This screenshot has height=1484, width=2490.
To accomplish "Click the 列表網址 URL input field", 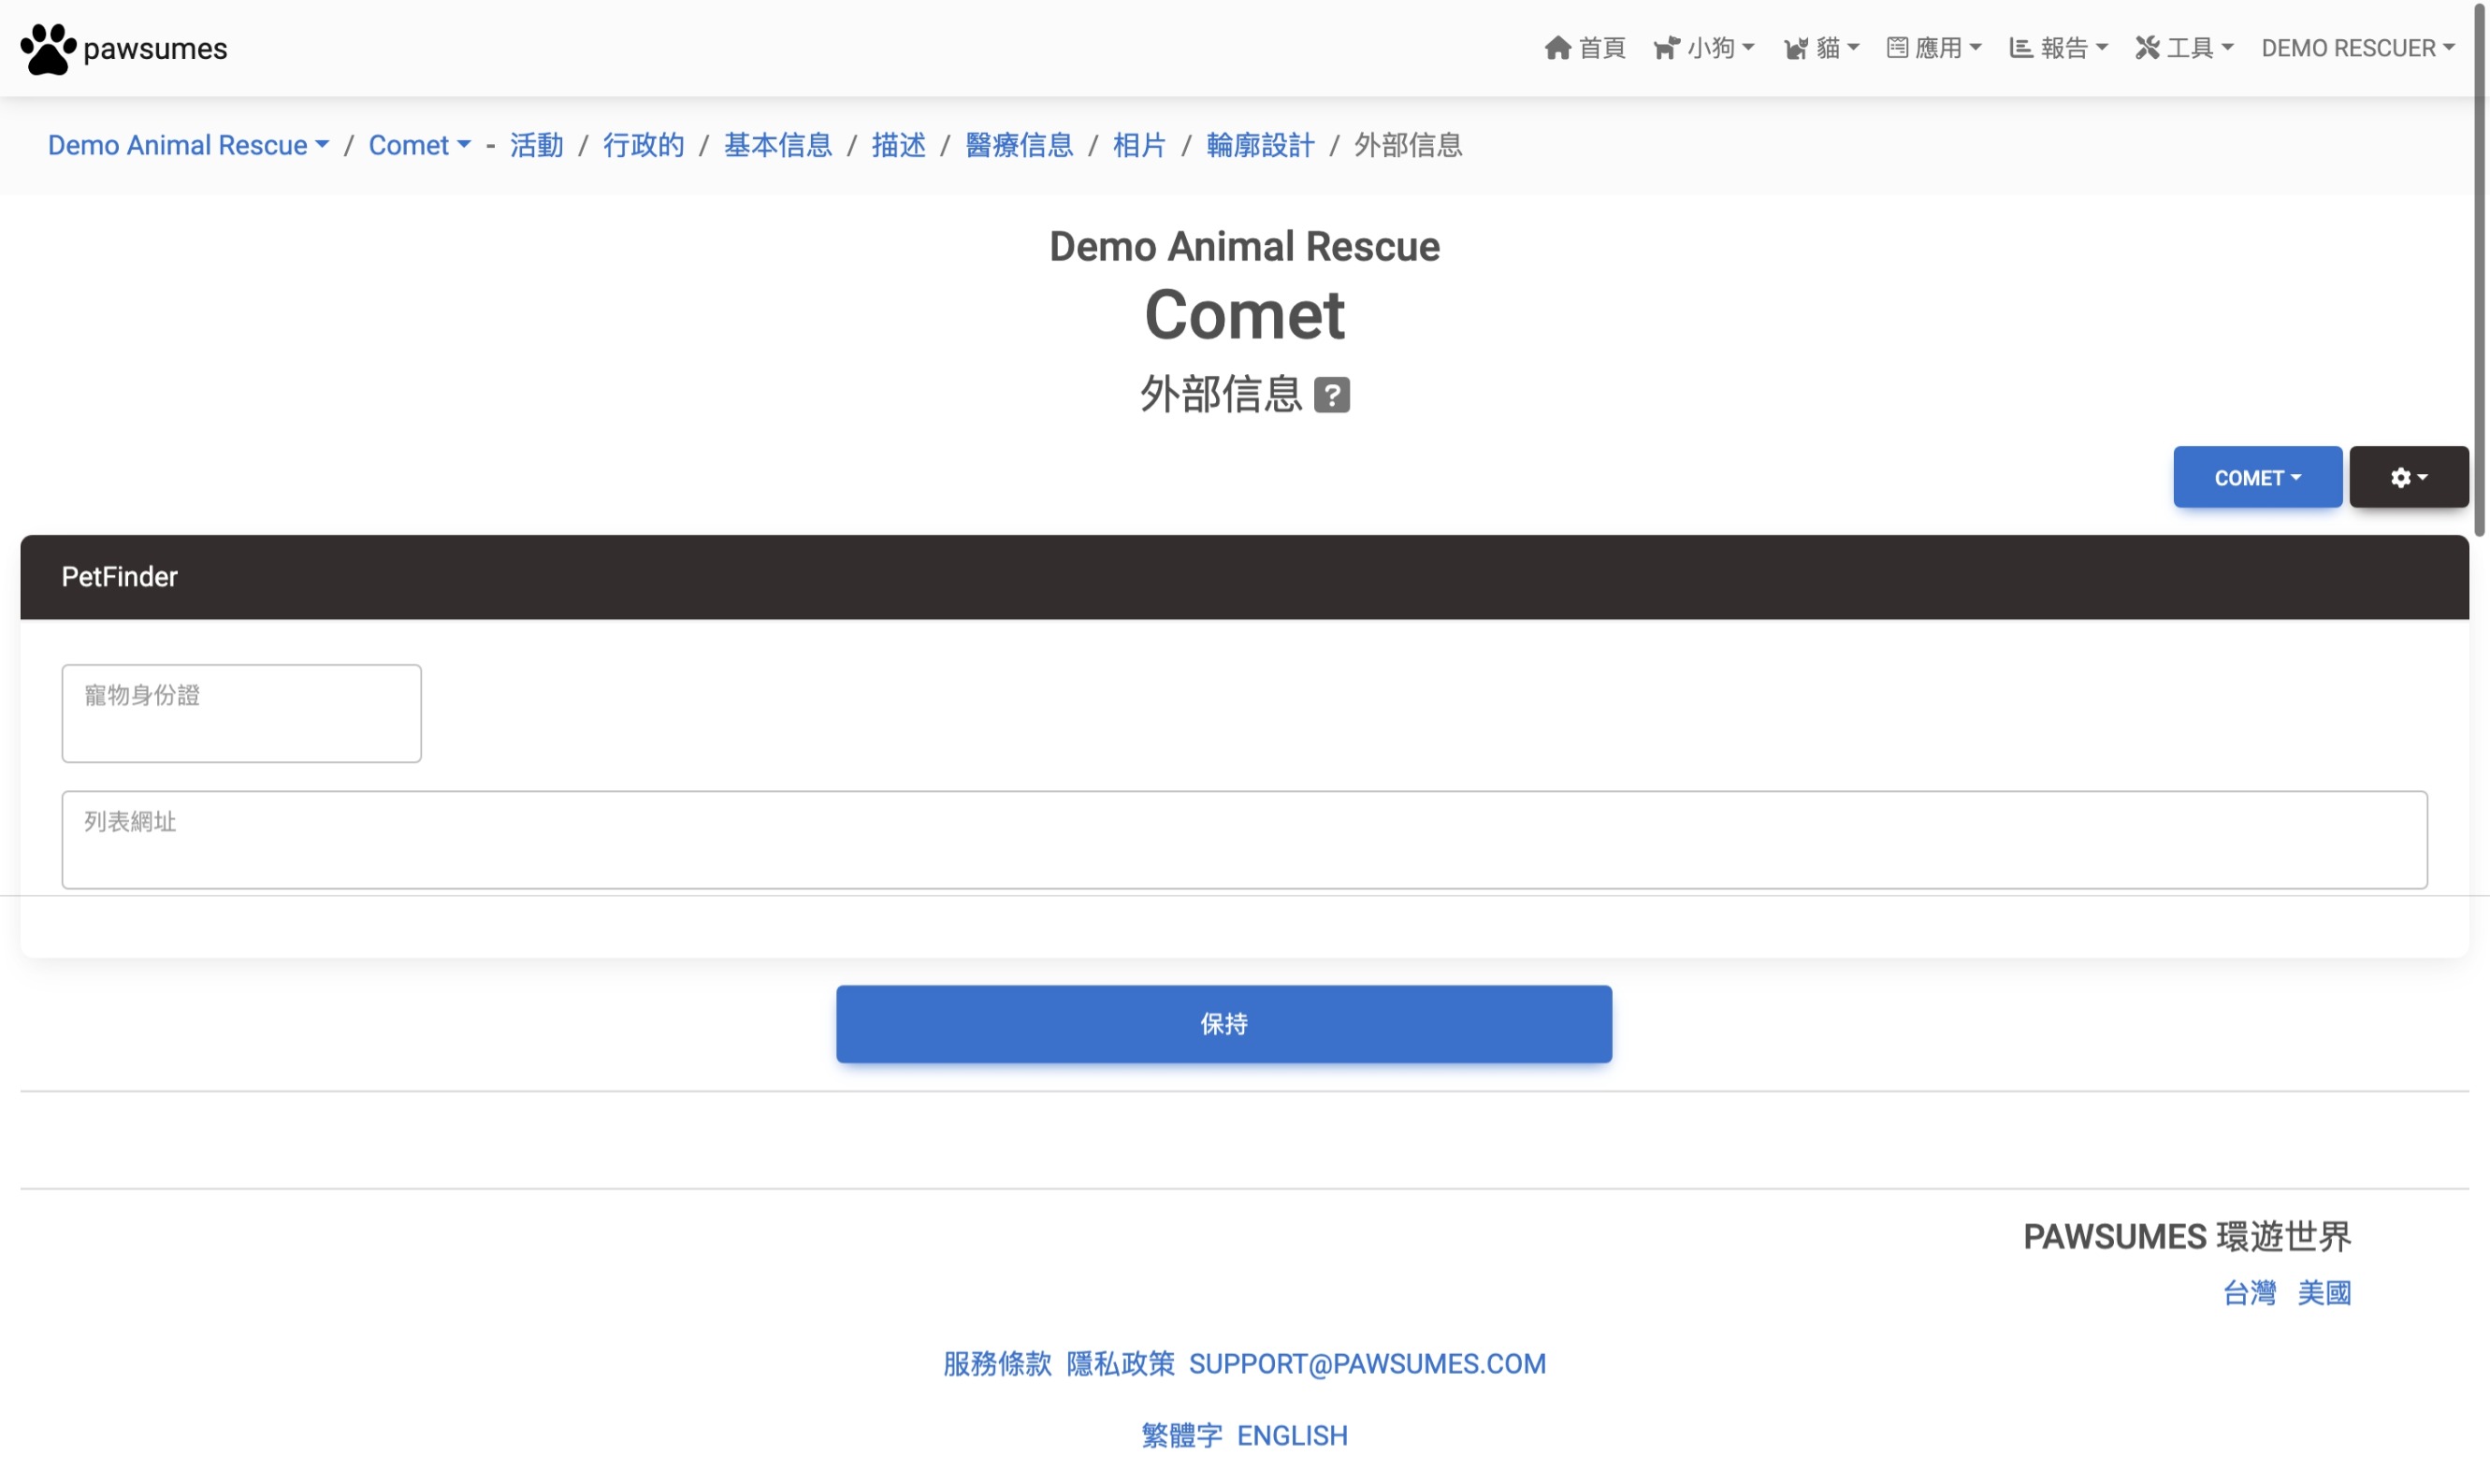I will (1242, 838).
